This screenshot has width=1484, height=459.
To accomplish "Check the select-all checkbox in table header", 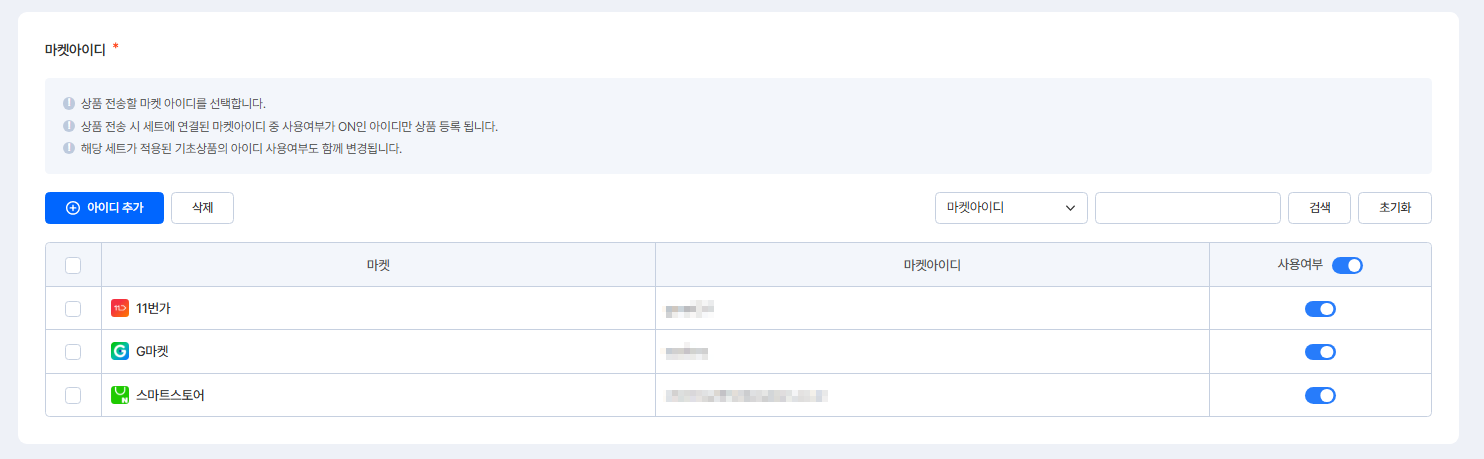I will pos(73,265).
